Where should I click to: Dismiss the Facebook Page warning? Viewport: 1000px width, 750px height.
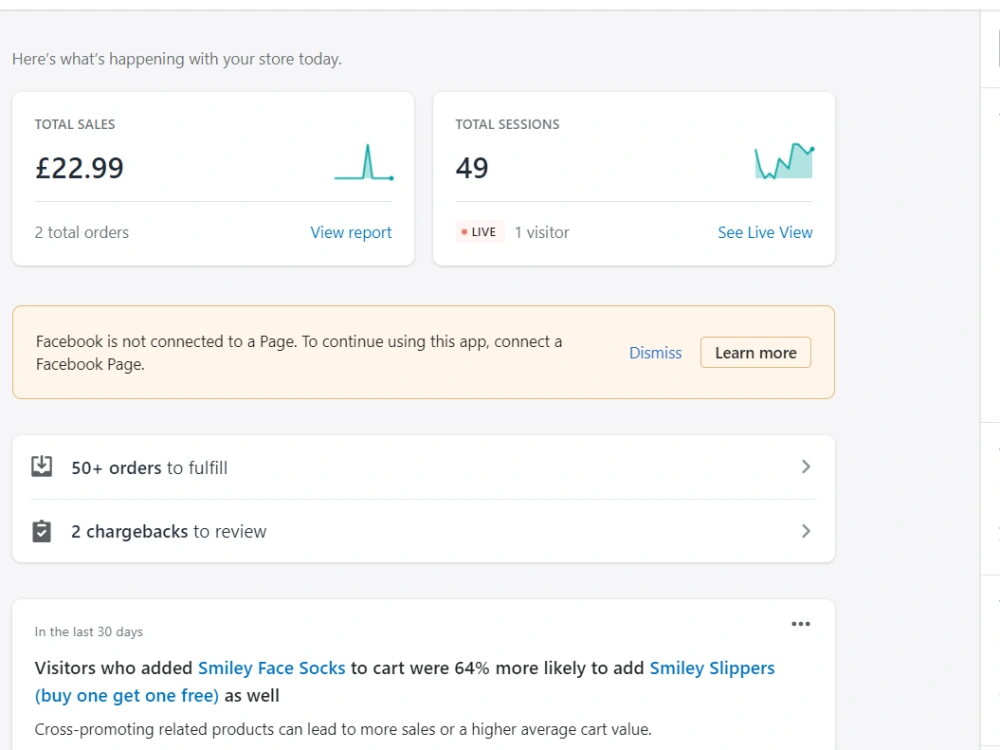655,353
